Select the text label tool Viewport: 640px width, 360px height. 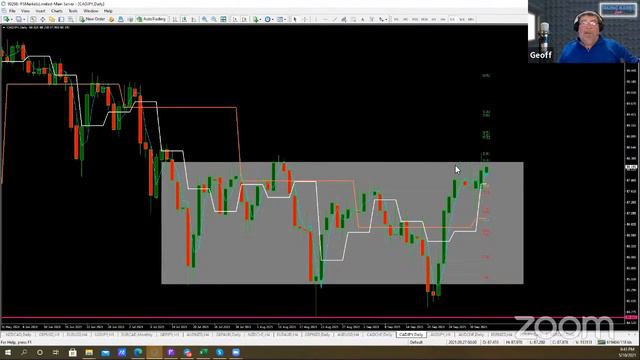point(372,19)
